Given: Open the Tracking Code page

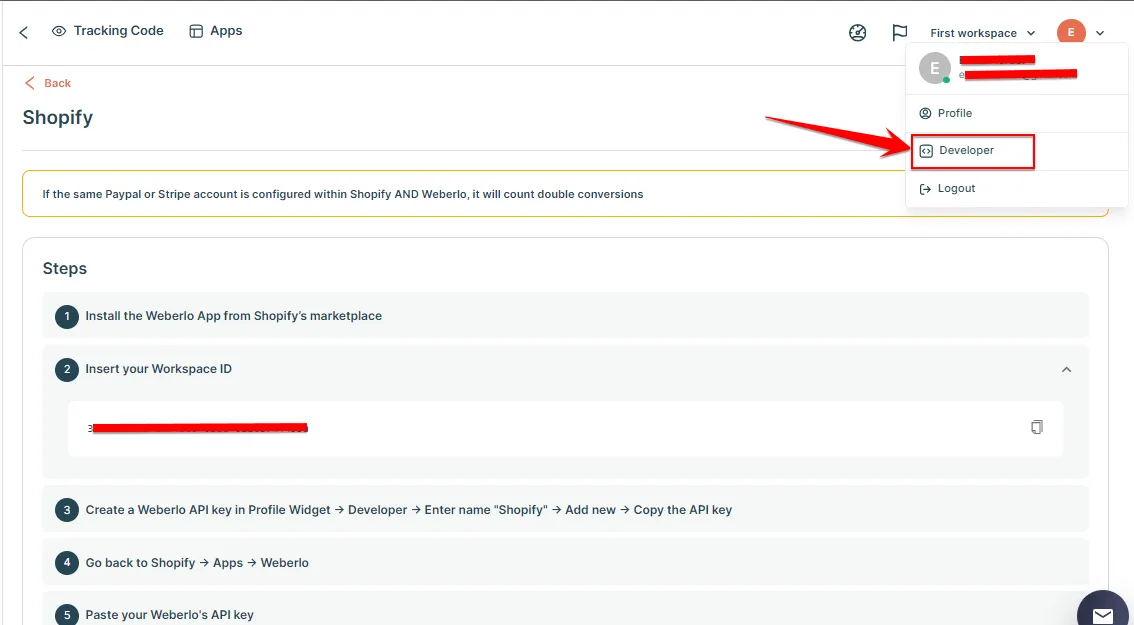Looking at the screenshot, I should [108, 31].
